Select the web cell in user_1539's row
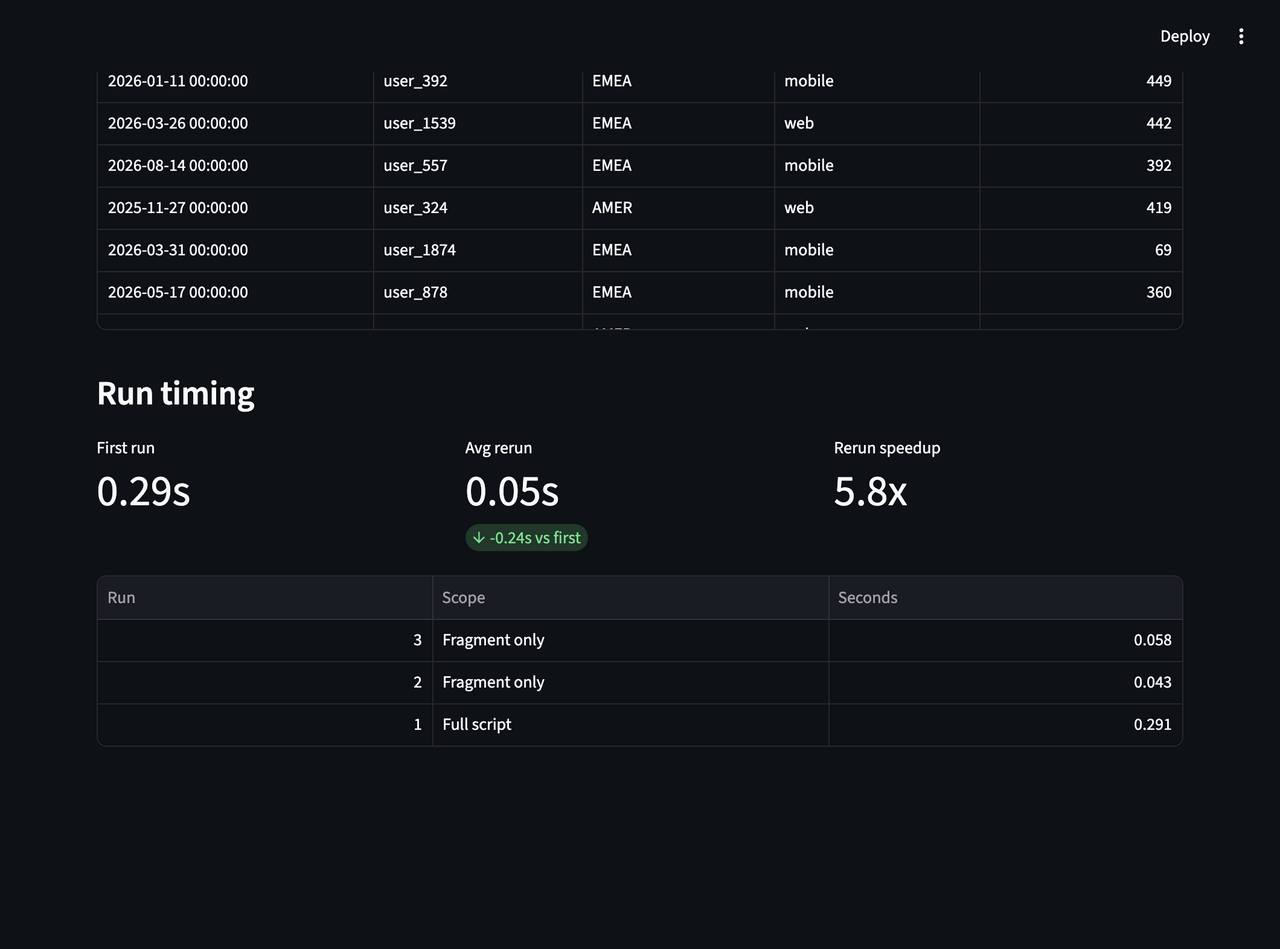1280x949 pixels. point(877,123)
